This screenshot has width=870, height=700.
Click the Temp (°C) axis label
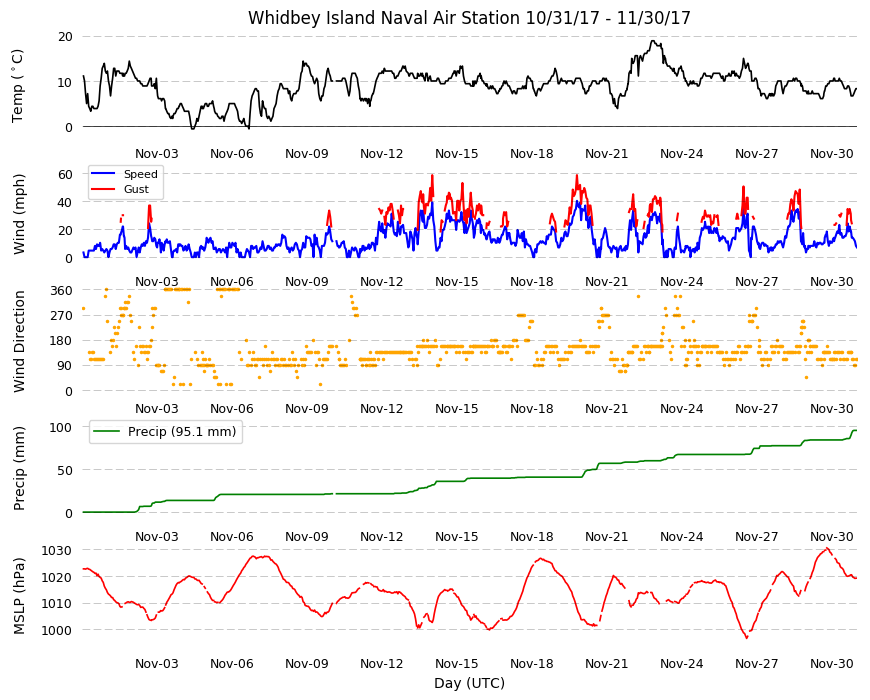tap(18, 86)
